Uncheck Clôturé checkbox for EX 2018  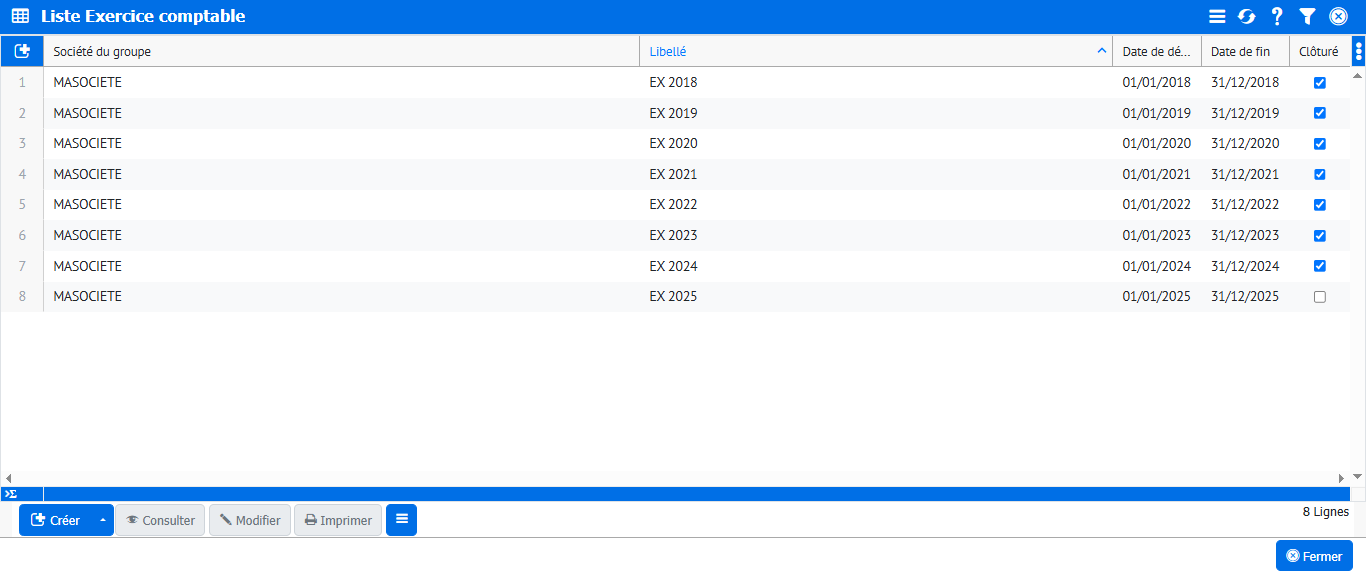[1319, 83]
